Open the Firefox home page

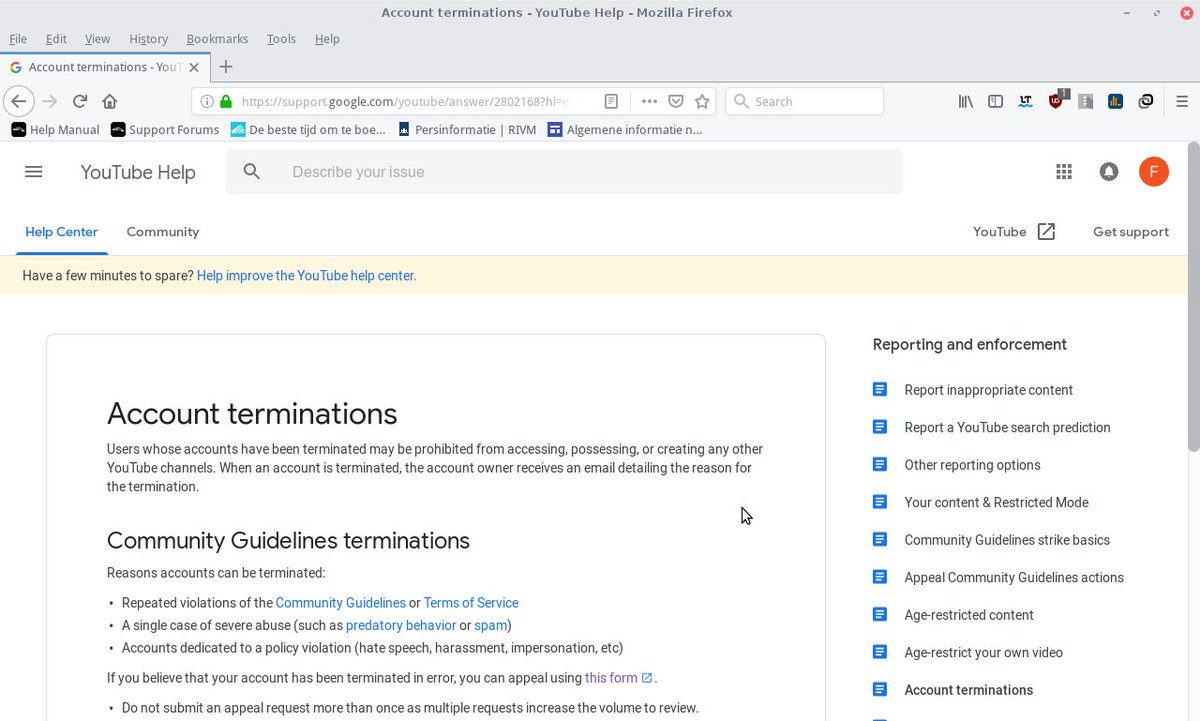[x=110, y=101]
